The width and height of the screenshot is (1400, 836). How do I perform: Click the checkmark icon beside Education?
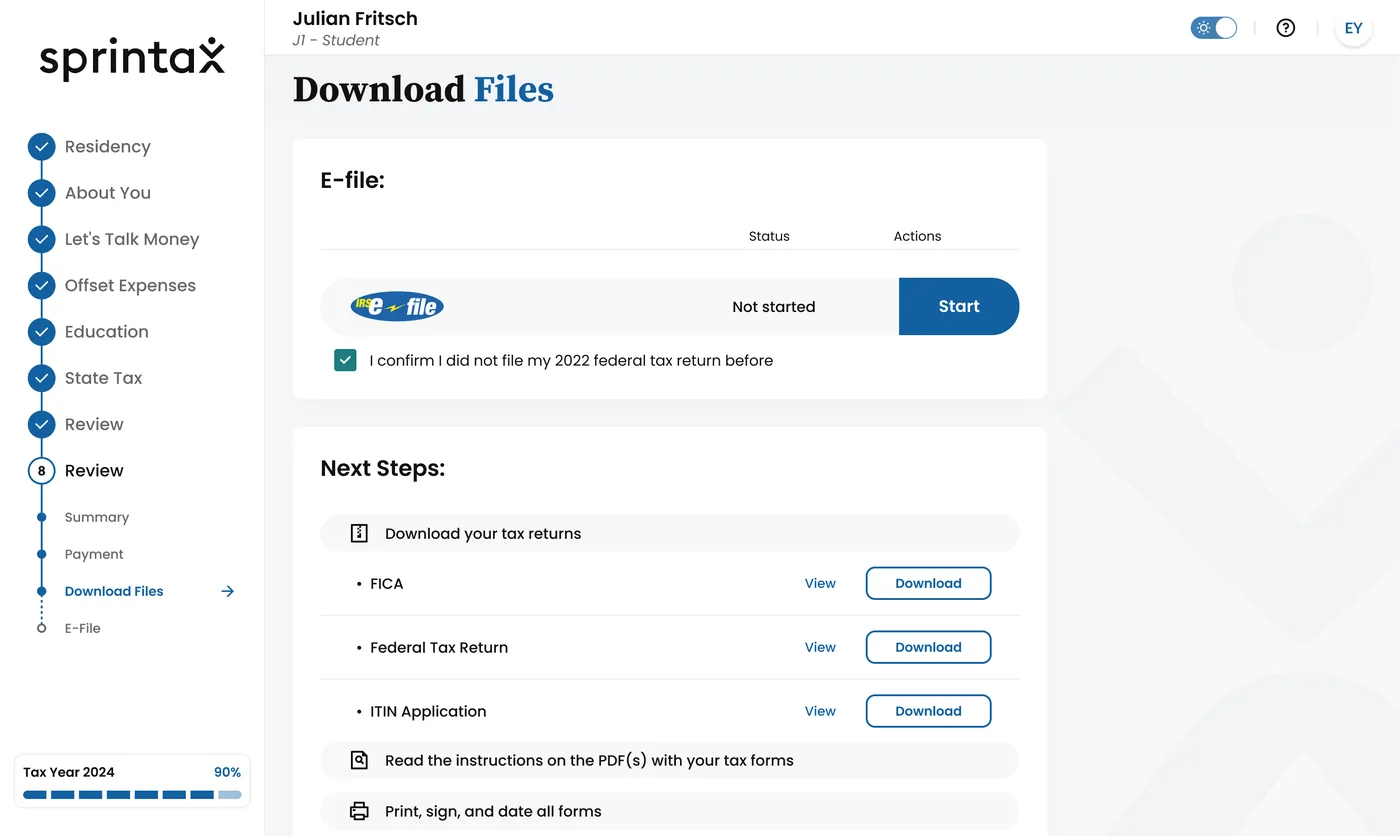pos(41,332)
